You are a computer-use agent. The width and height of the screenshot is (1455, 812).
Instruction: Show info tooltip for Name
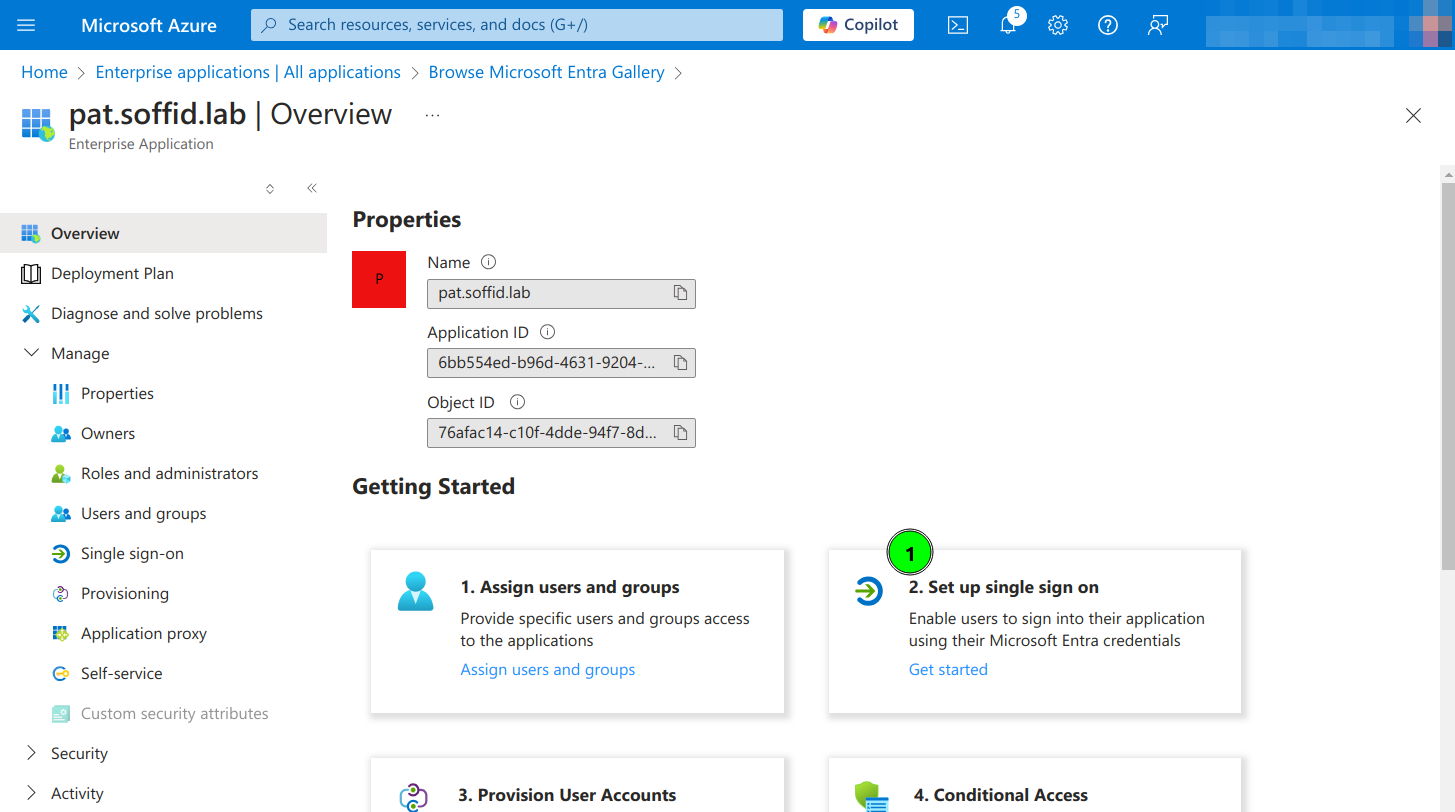[x=488, y=262]
